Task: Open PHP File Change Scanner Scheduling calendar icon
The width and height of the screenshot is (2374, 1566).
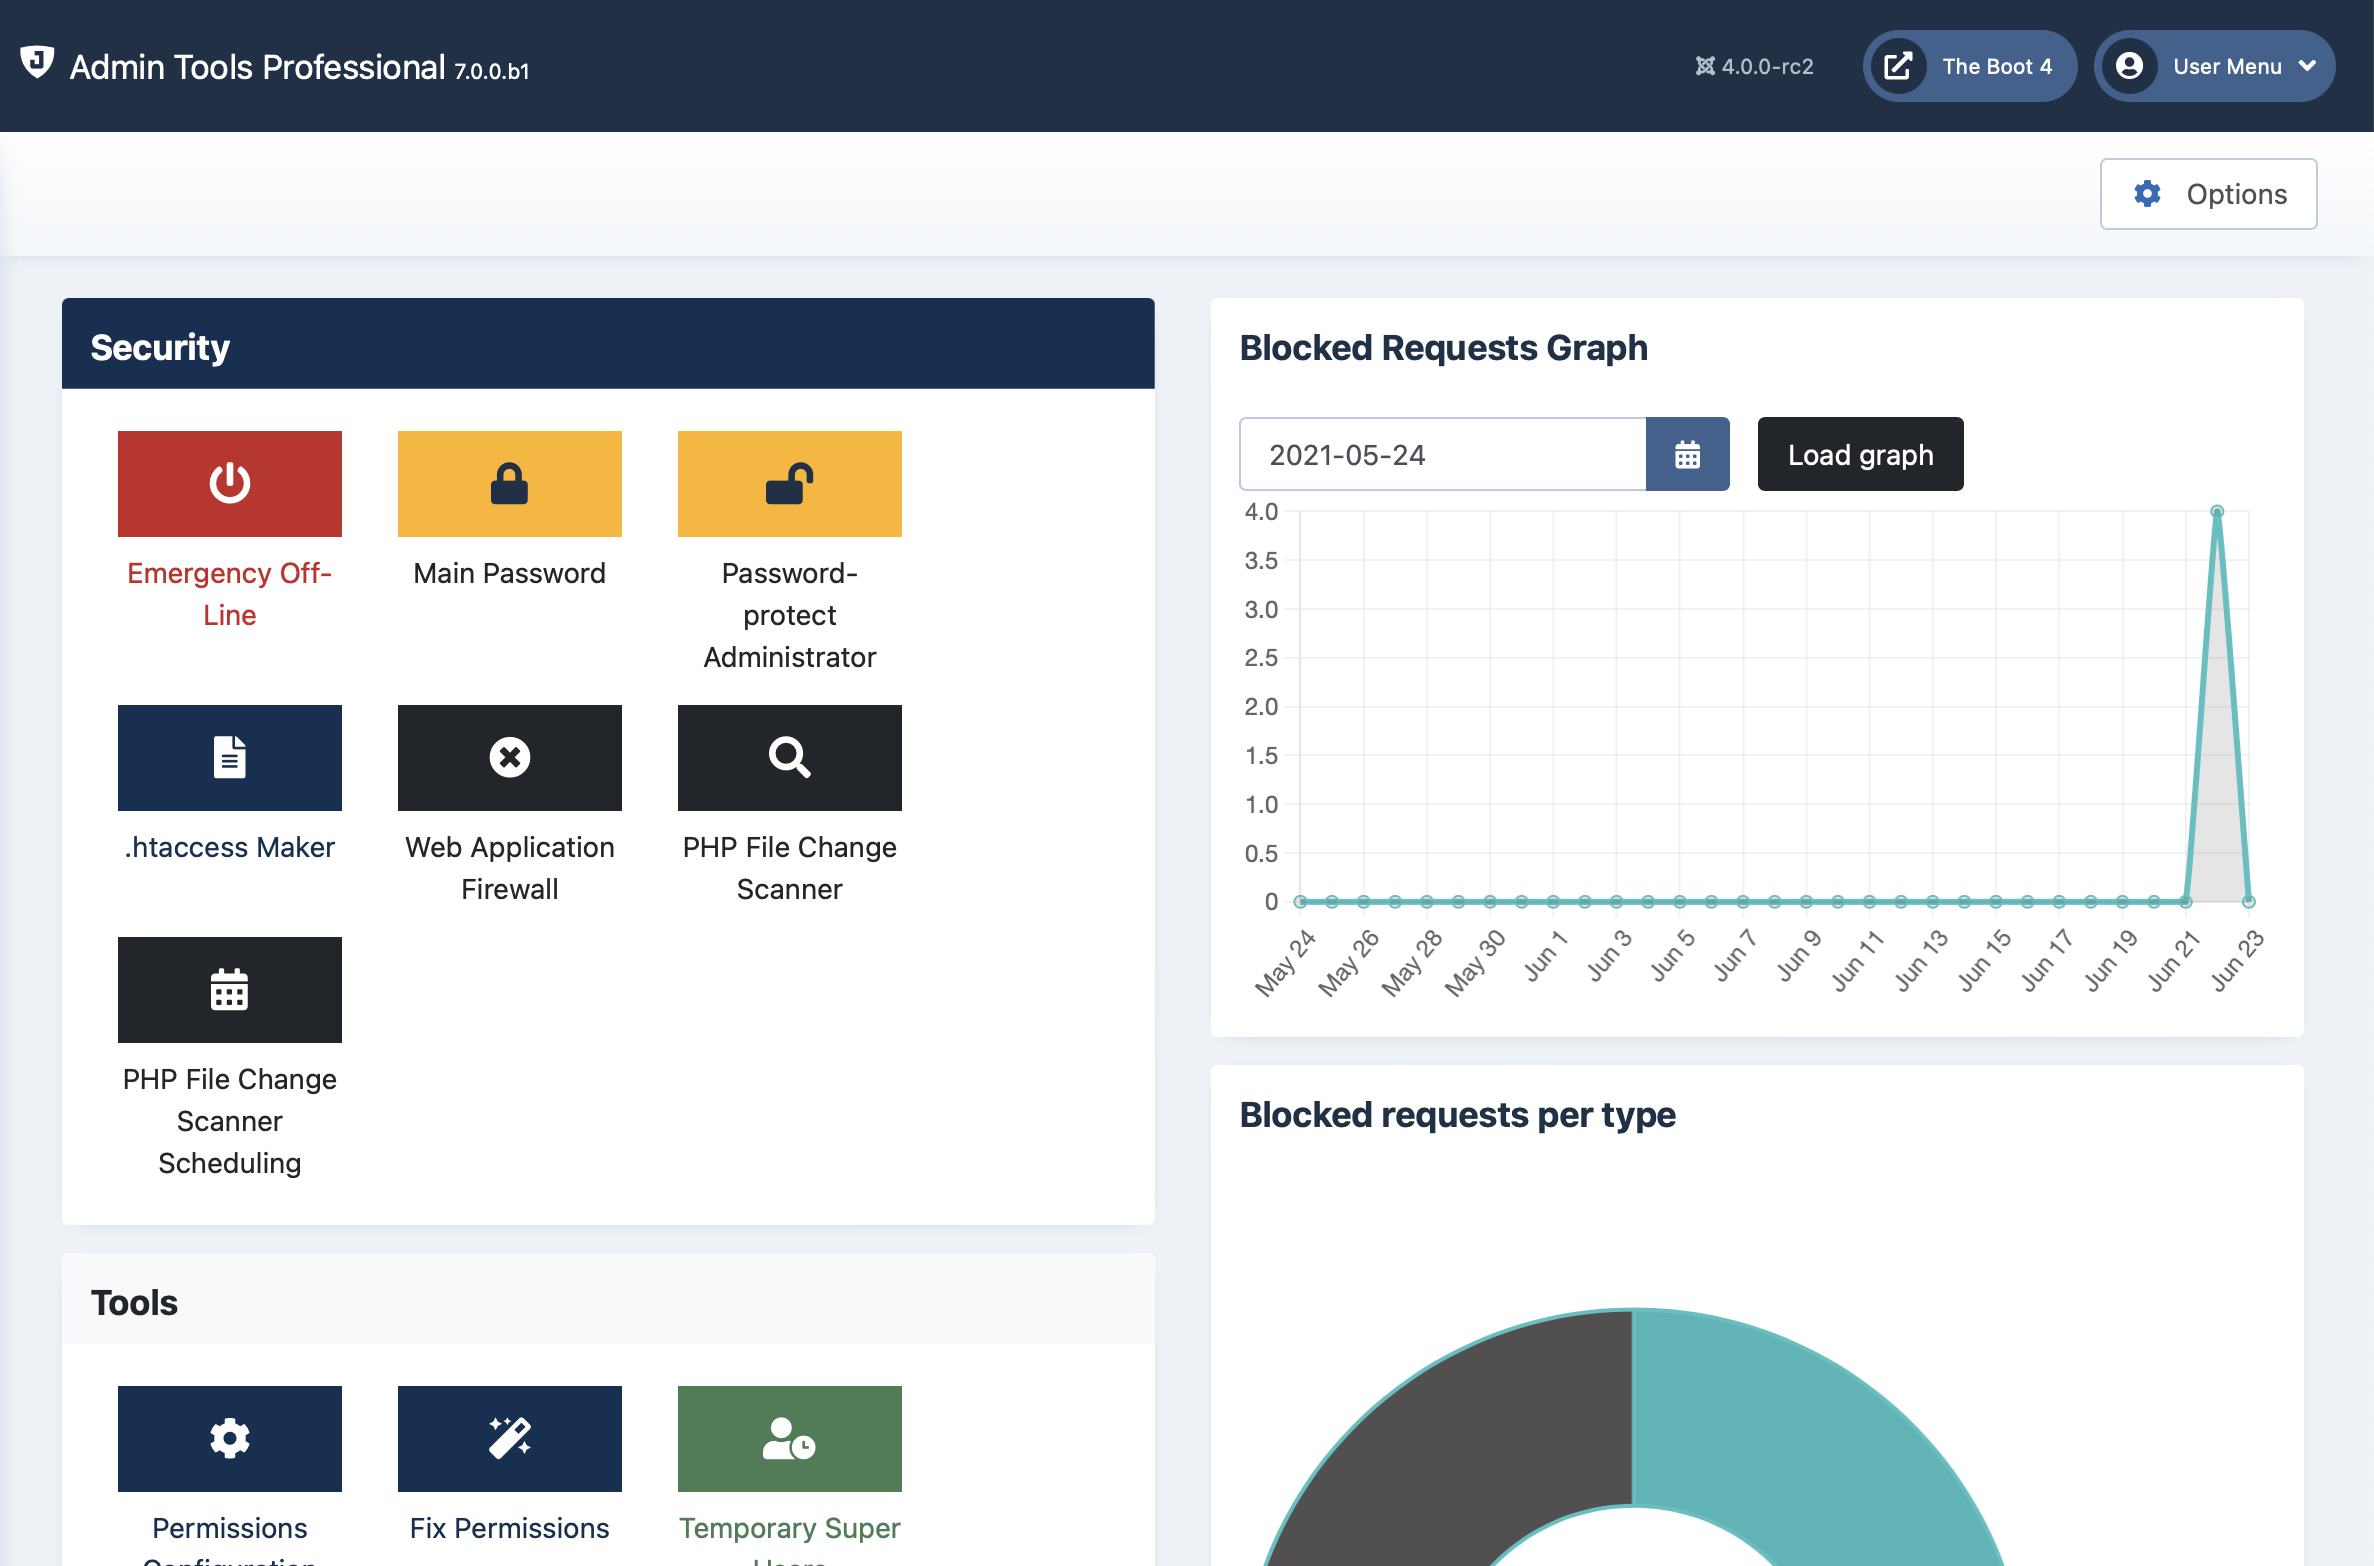Action: (229, 989)
